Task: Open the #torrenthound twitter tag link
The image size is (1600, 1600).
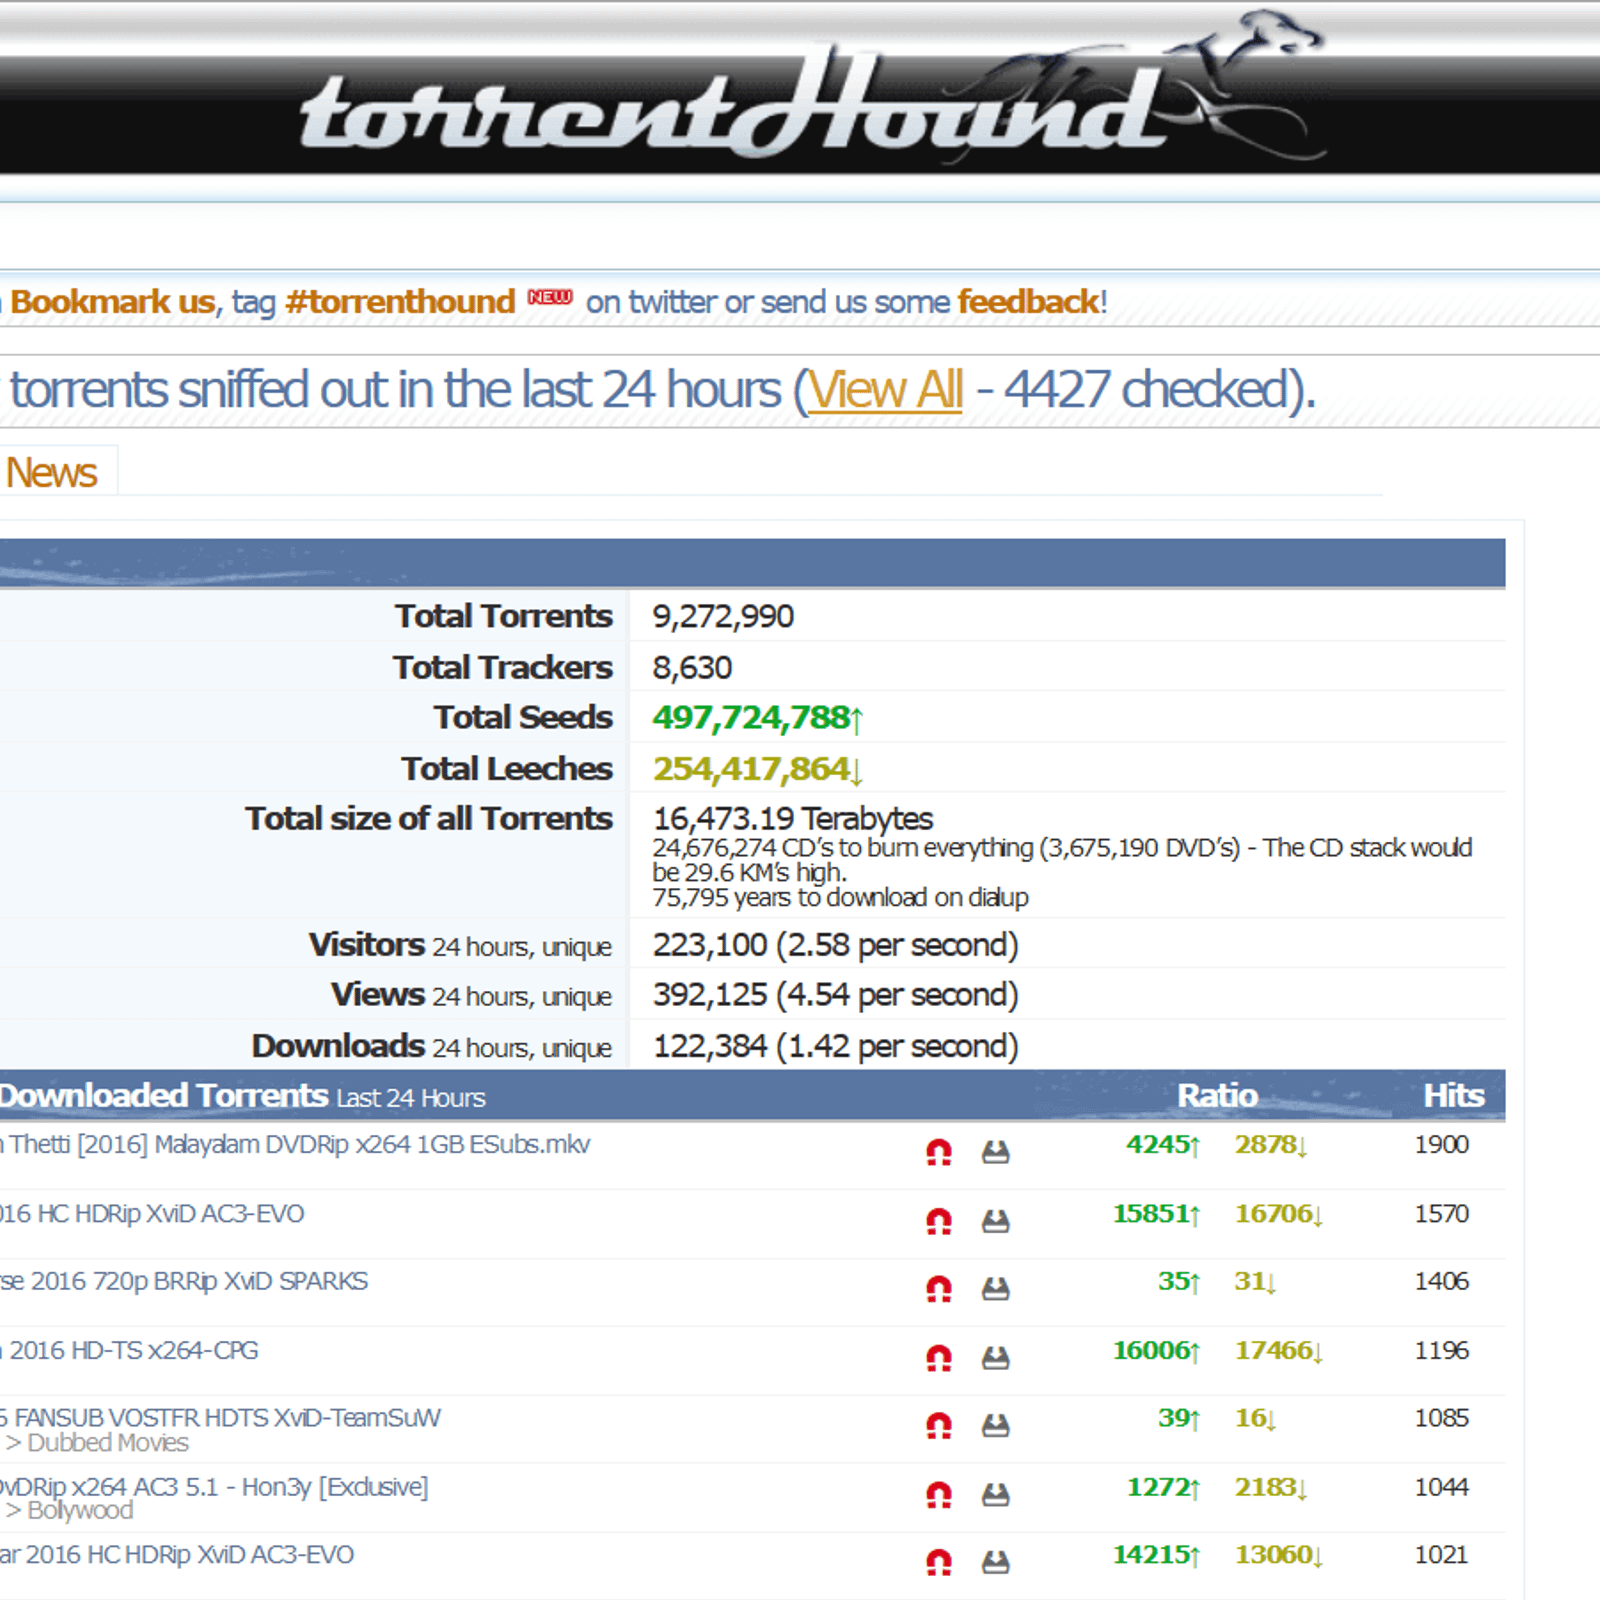Action: (x=400, y=302)
